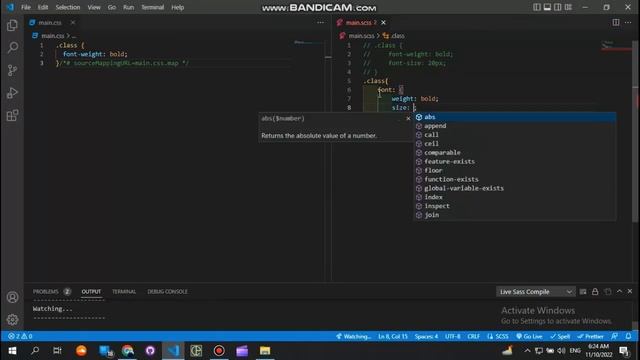
Task: Choose global-variable-exists suggestion
Action: [x=514, y=188]
